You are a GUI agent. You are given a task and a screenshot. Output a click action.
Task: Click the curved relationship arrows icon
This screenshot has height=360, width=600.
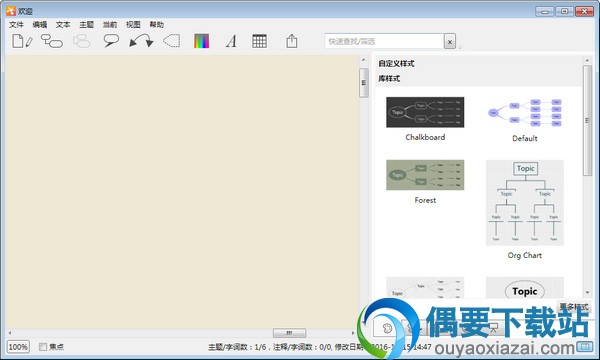click(x=141, y=41)
